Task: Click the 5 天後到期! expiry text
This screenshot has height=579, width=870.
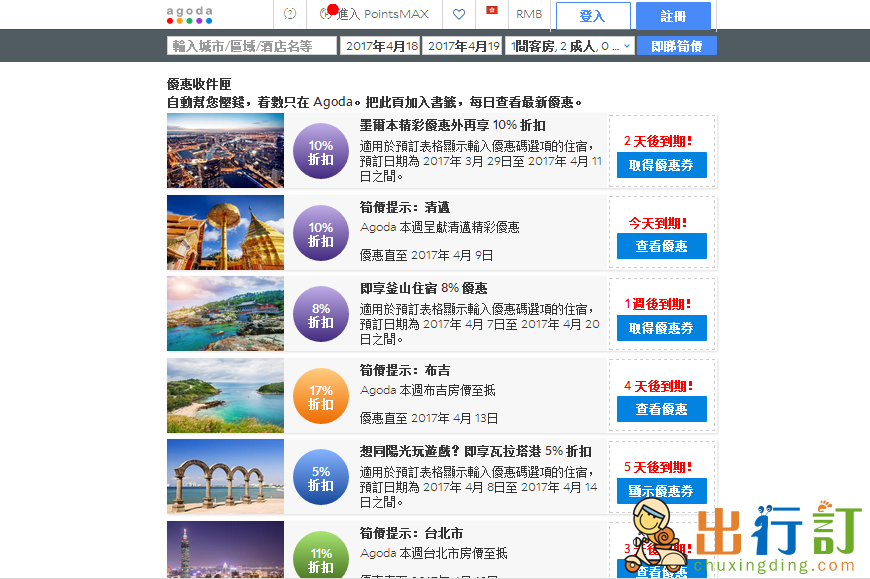Action: (658, 468)
